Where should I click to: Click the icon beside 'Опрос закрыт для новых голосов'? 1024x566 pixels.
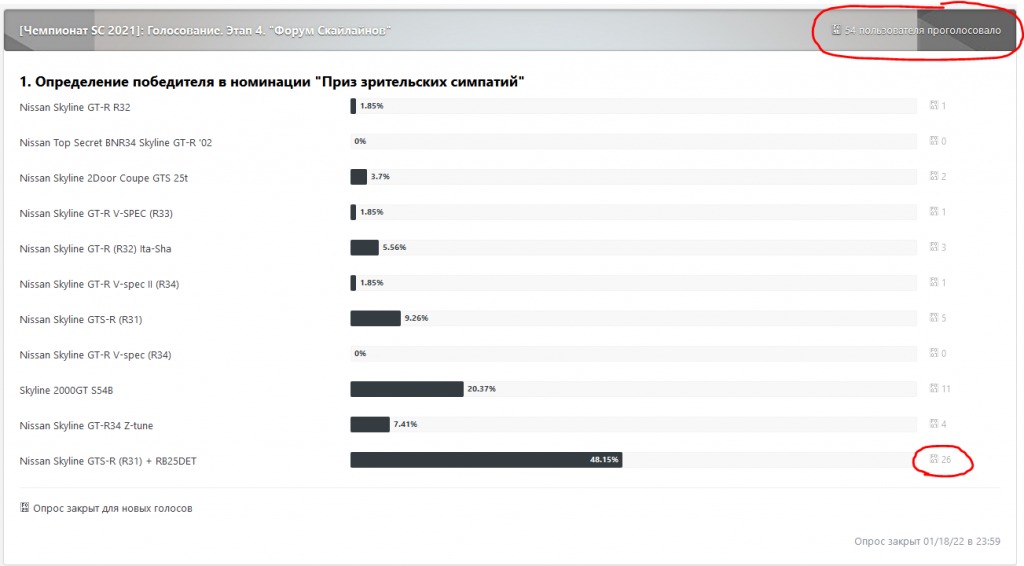coord(25,508)
